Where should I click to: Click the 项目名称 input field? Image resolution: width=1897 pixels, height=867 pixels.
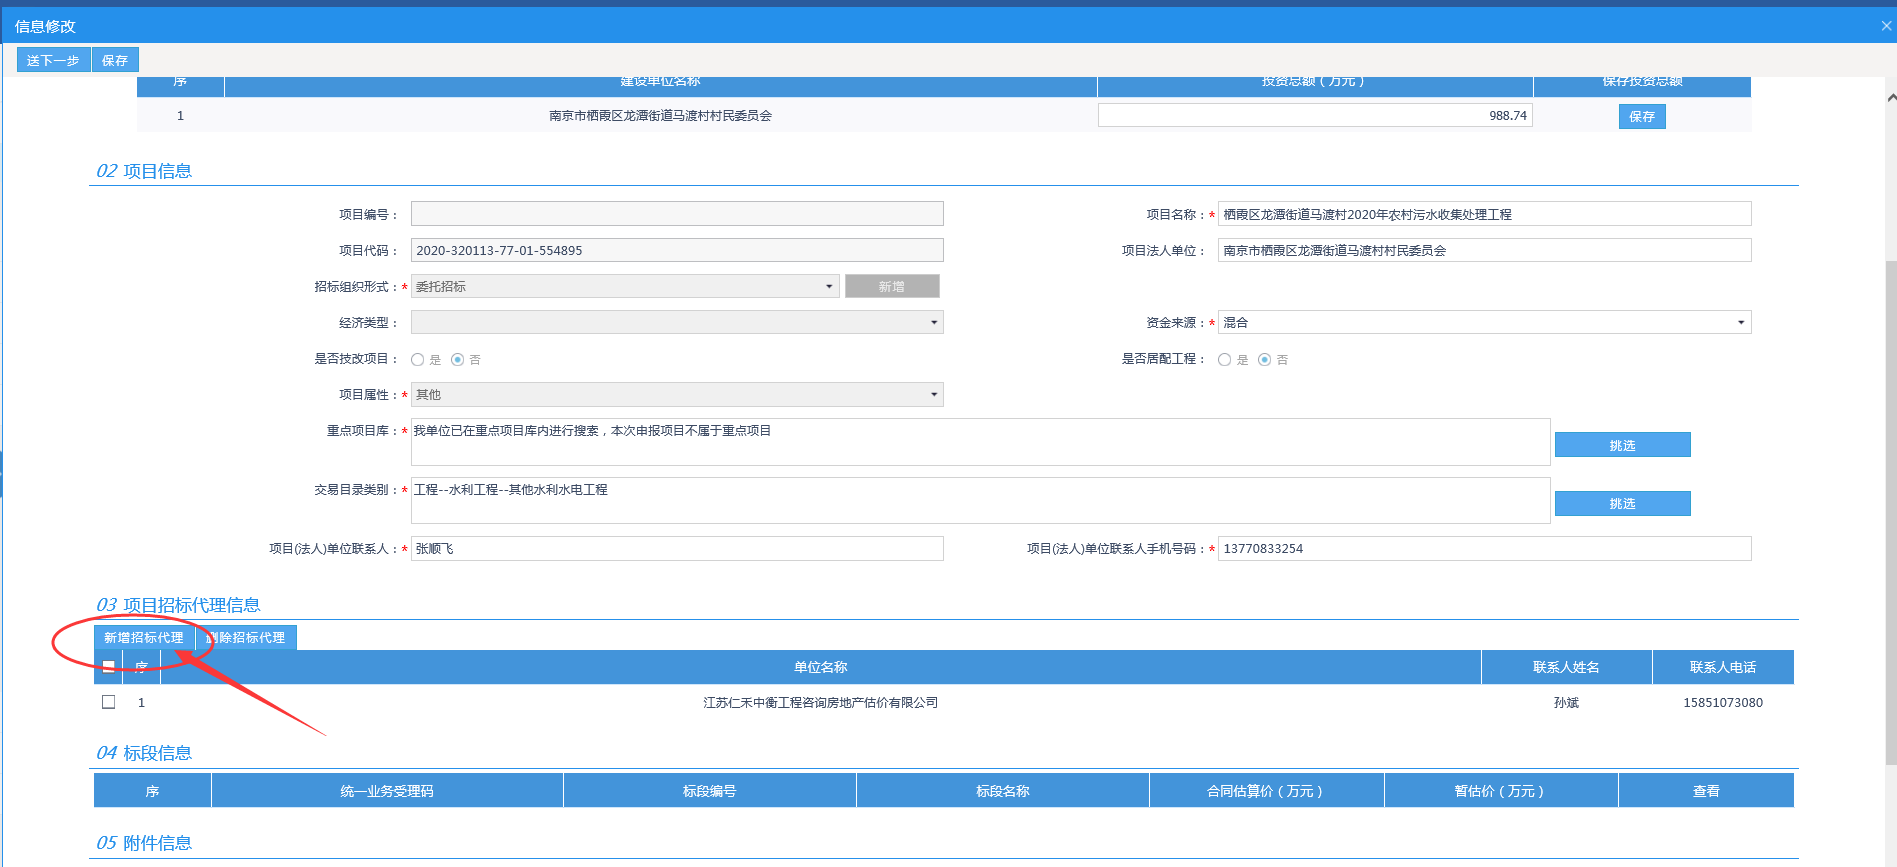(x=1484, y=214)
